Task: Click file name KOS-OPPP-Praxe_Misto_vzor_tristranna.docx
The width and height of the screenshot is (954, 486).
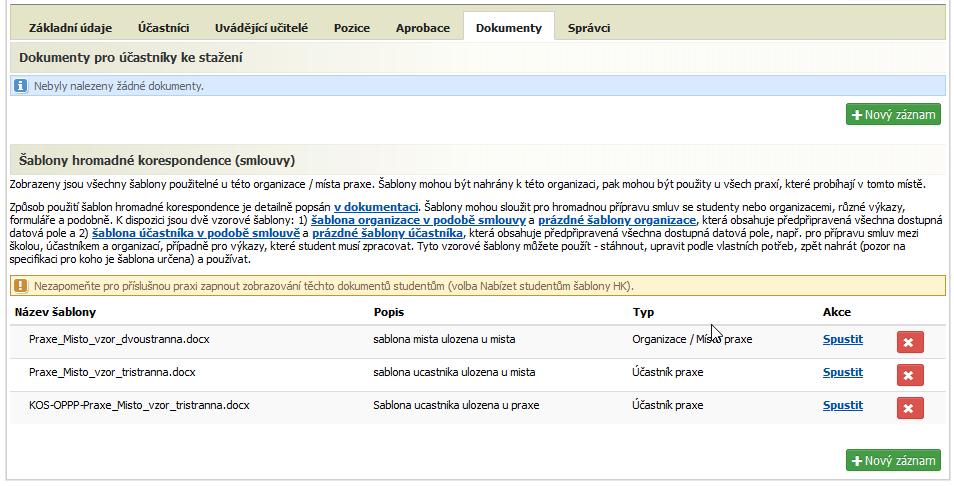Action: coord(139,405)
